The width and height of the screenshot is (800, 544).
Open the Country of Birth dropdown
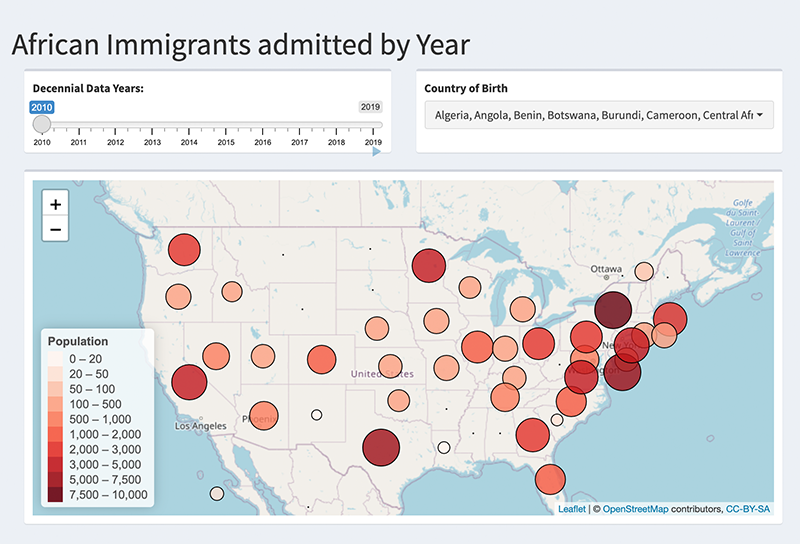click(598, 115)
